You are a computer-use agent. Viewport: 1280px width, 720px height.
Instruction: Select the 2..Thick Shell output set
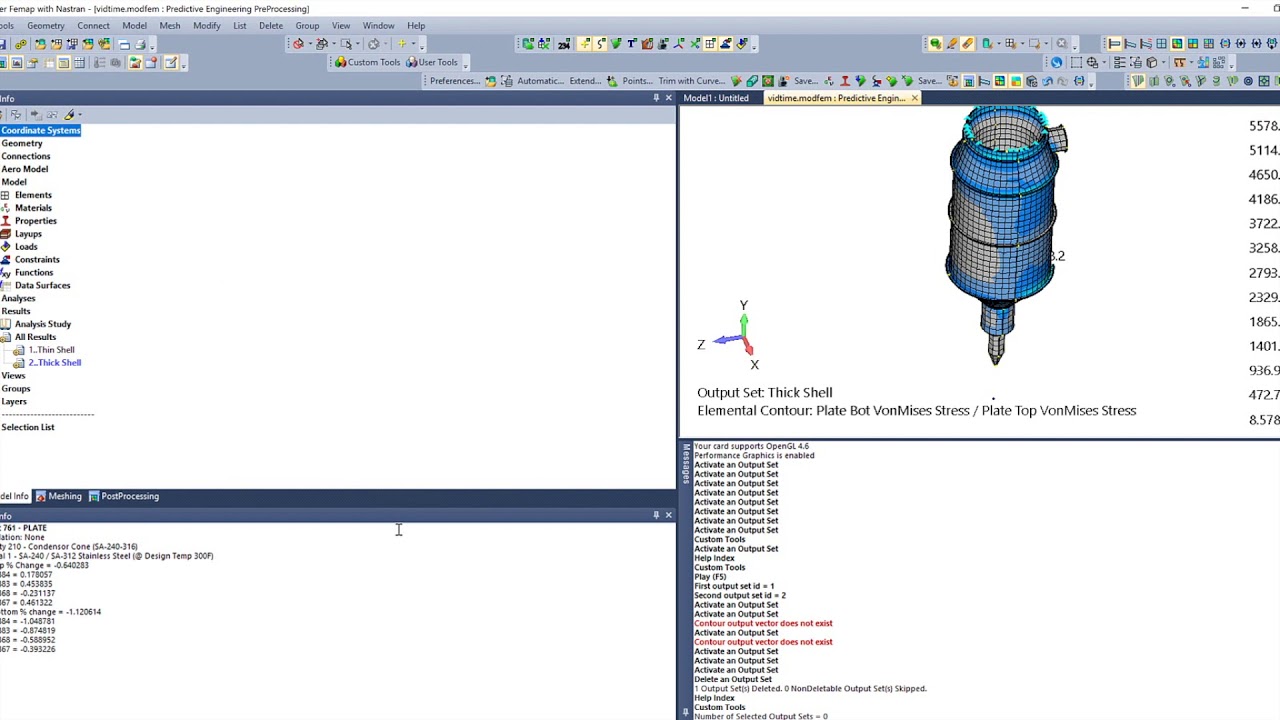coord(54,363)
